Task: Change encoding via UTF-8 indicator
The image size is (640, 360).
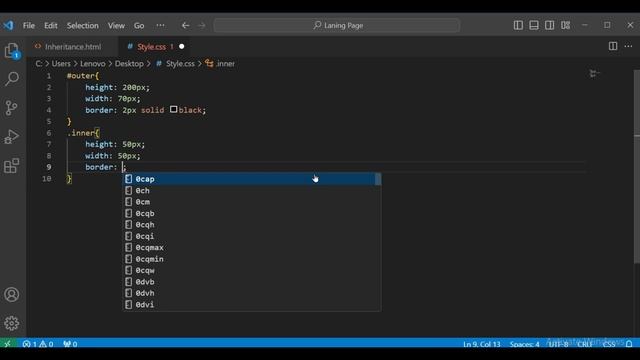Action: point(558,344)
